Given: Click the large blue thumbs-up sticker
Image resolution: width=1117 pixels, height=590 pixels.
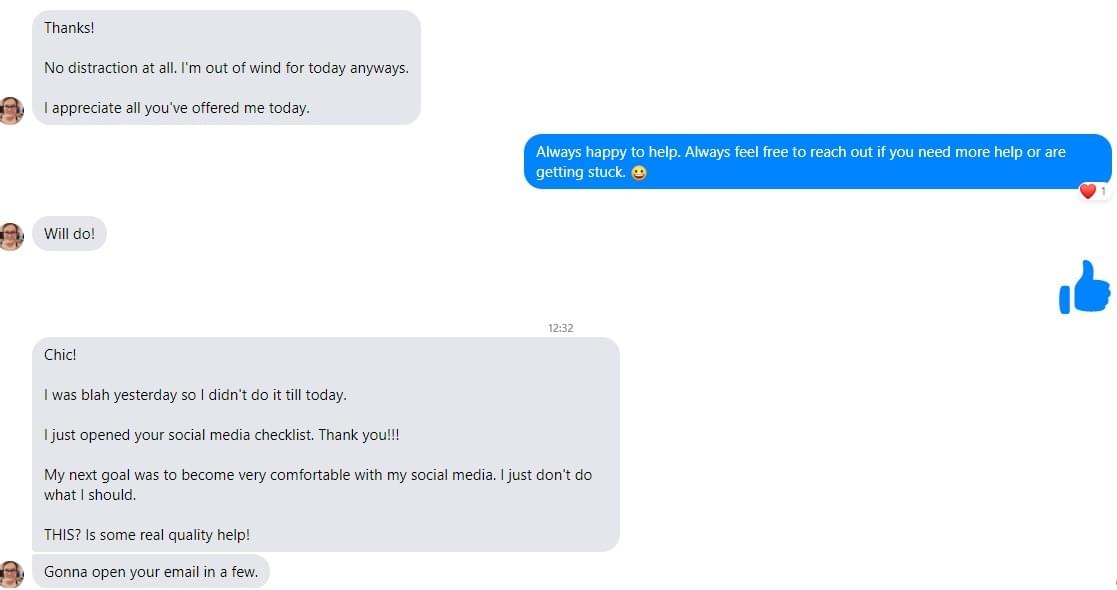Looking at the screenshot, I should pyautogui.click(x=1084, y=287).
